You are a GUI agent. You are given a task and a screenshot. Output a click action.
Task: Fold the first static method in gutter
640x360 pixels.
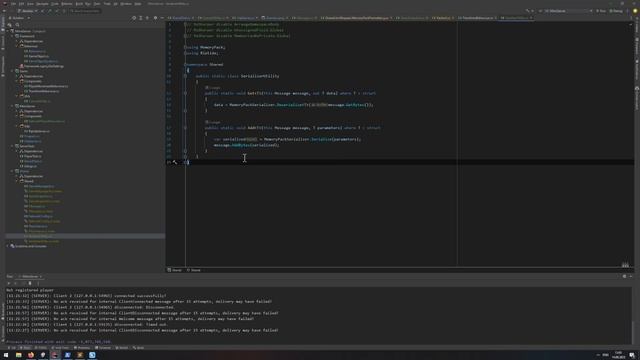point(185,93)
